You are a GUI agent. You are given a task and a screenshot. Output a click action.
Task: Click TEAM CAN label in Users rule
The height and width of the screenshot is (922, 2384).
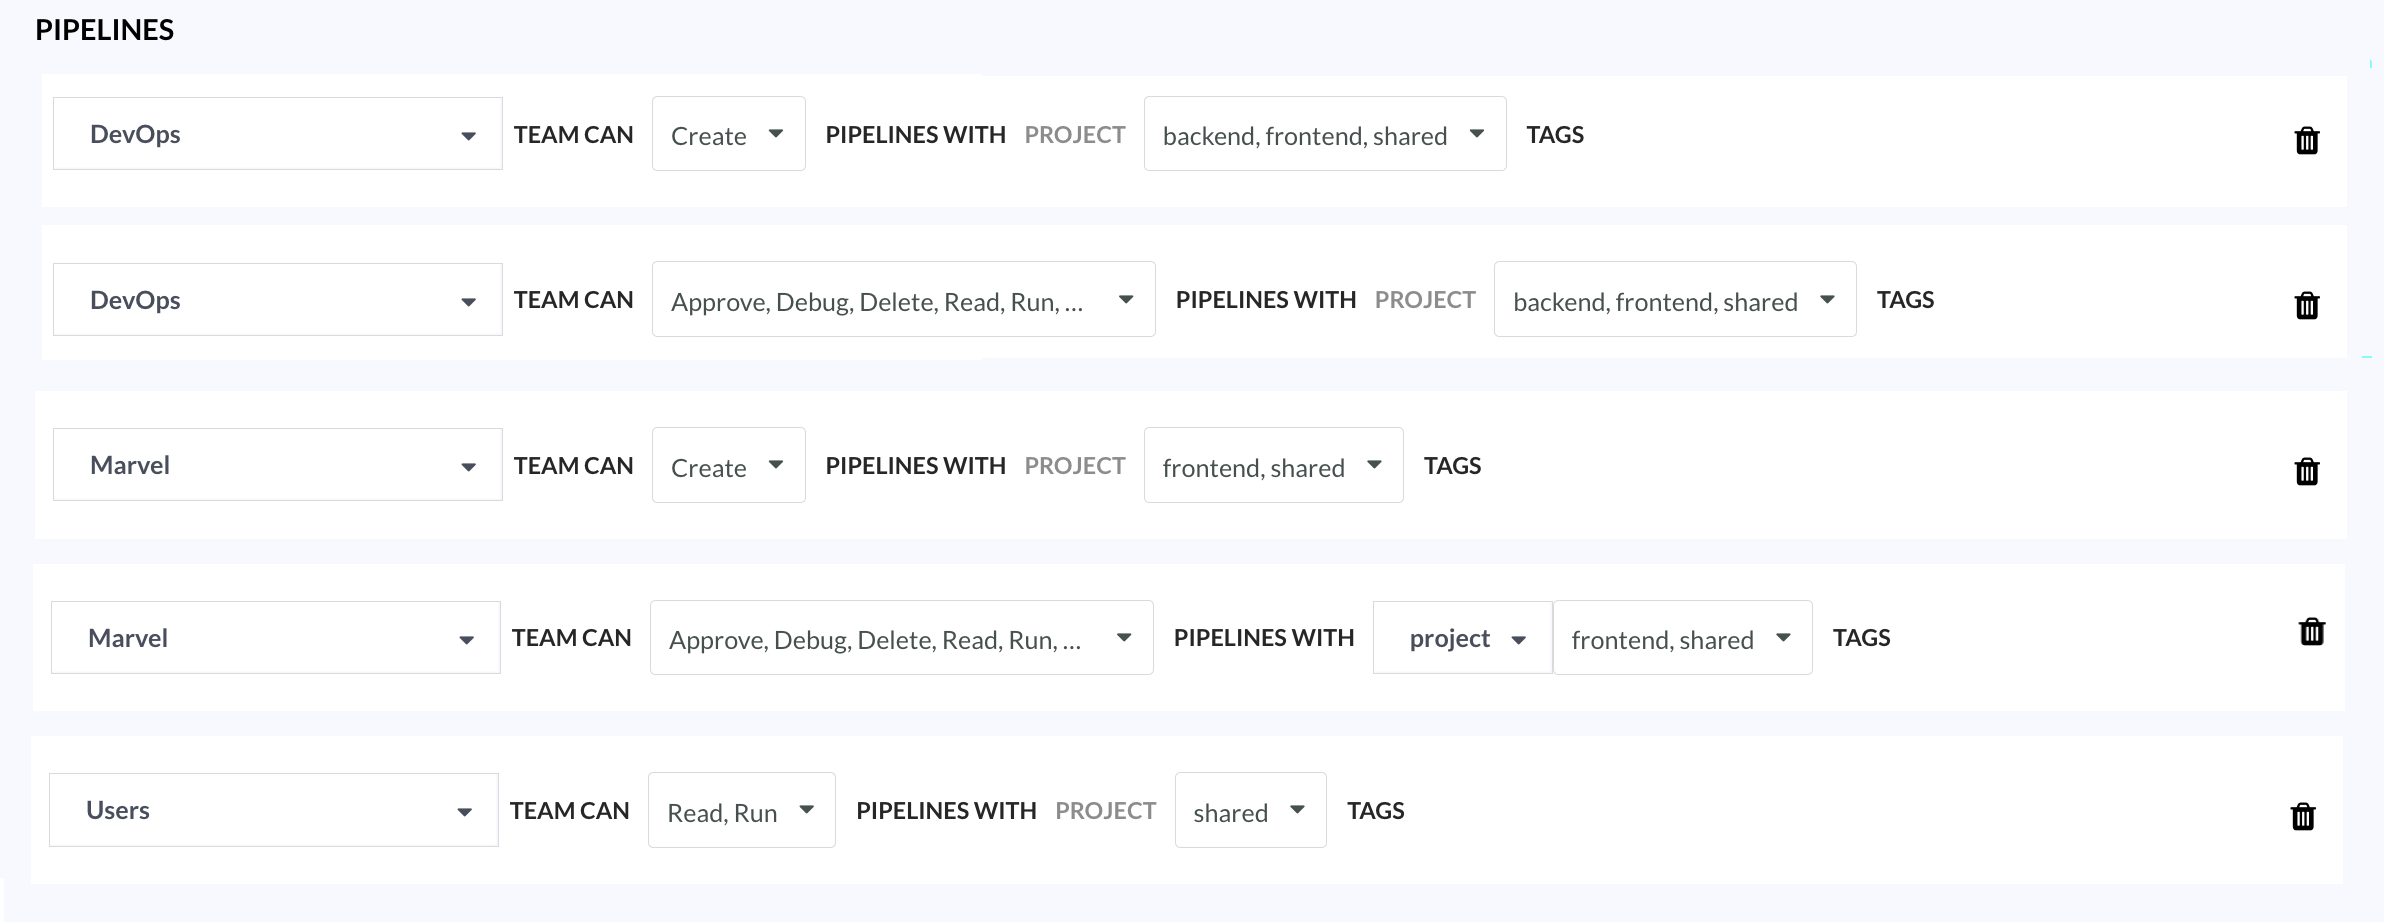[569, 811]
